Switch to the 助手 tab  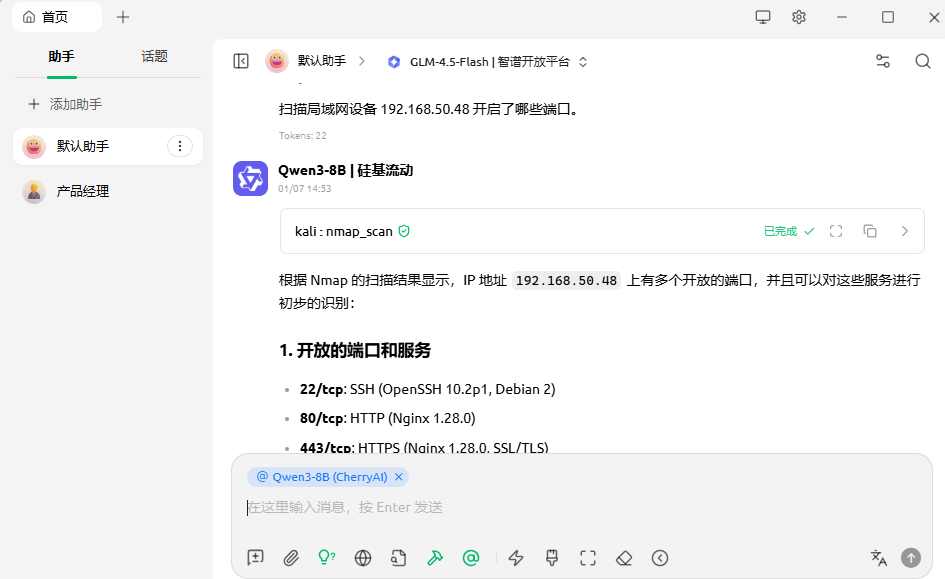pos(61,57)
